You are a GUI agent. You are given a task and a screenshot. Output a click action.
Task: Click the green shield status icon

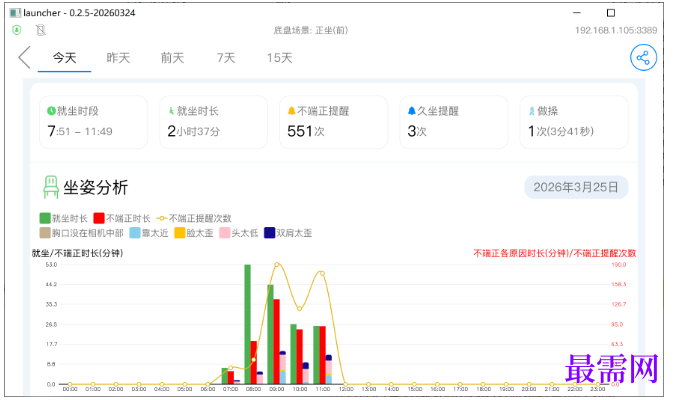[16, 30]
